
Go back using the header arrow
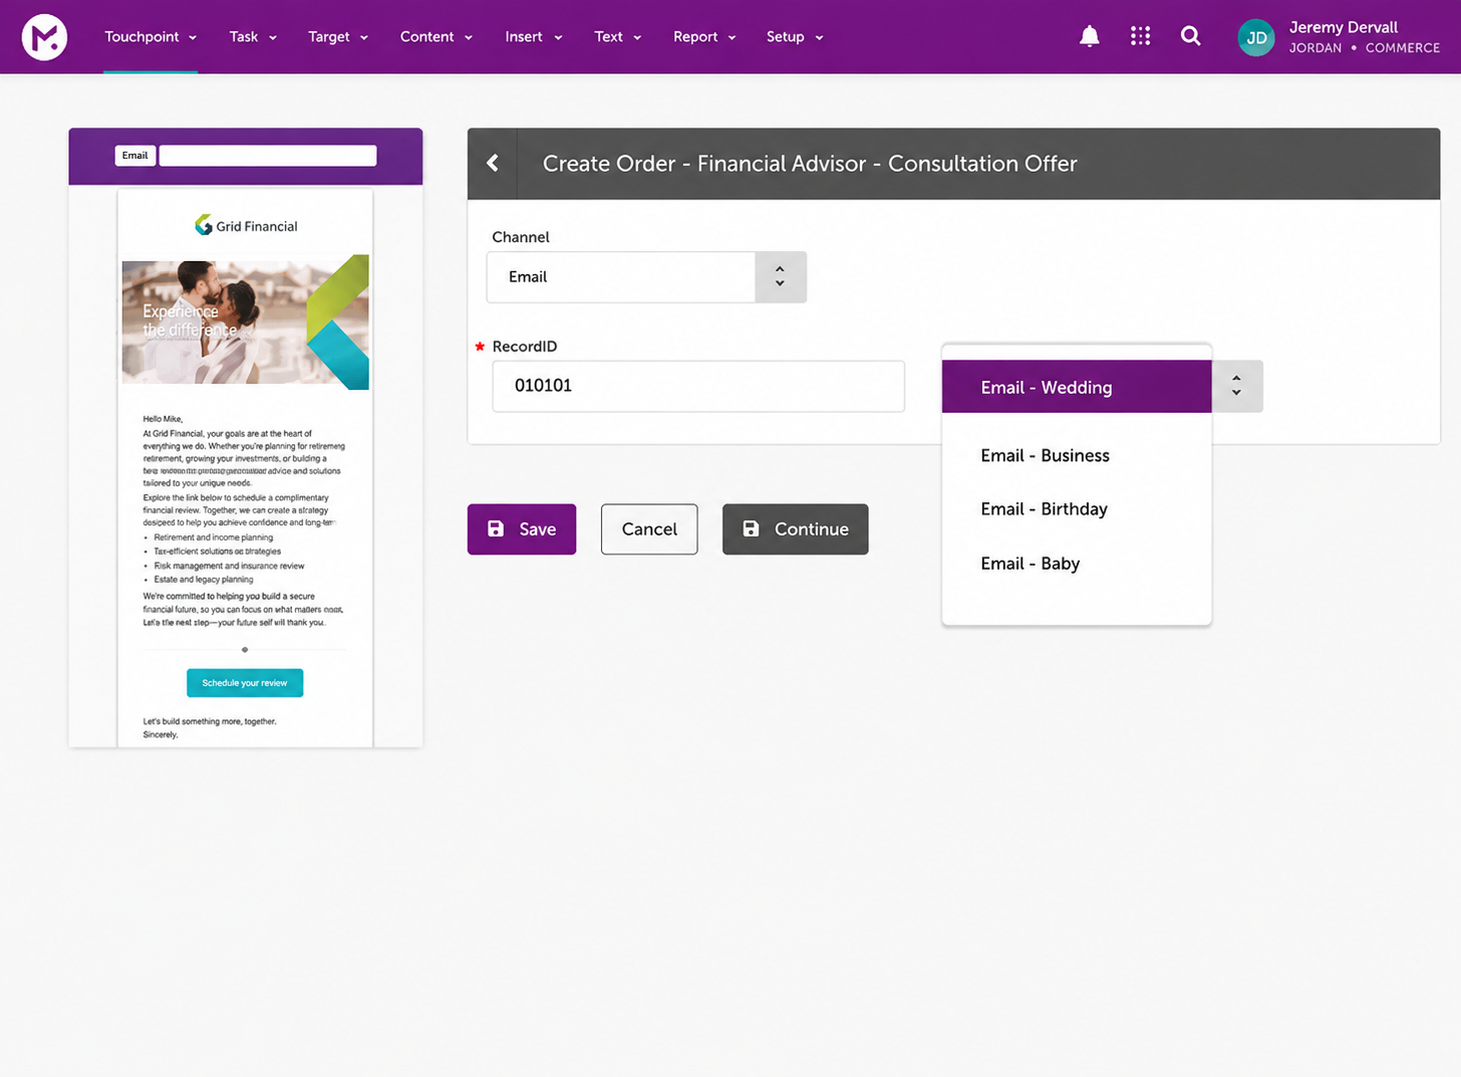(x=493, y=163)
